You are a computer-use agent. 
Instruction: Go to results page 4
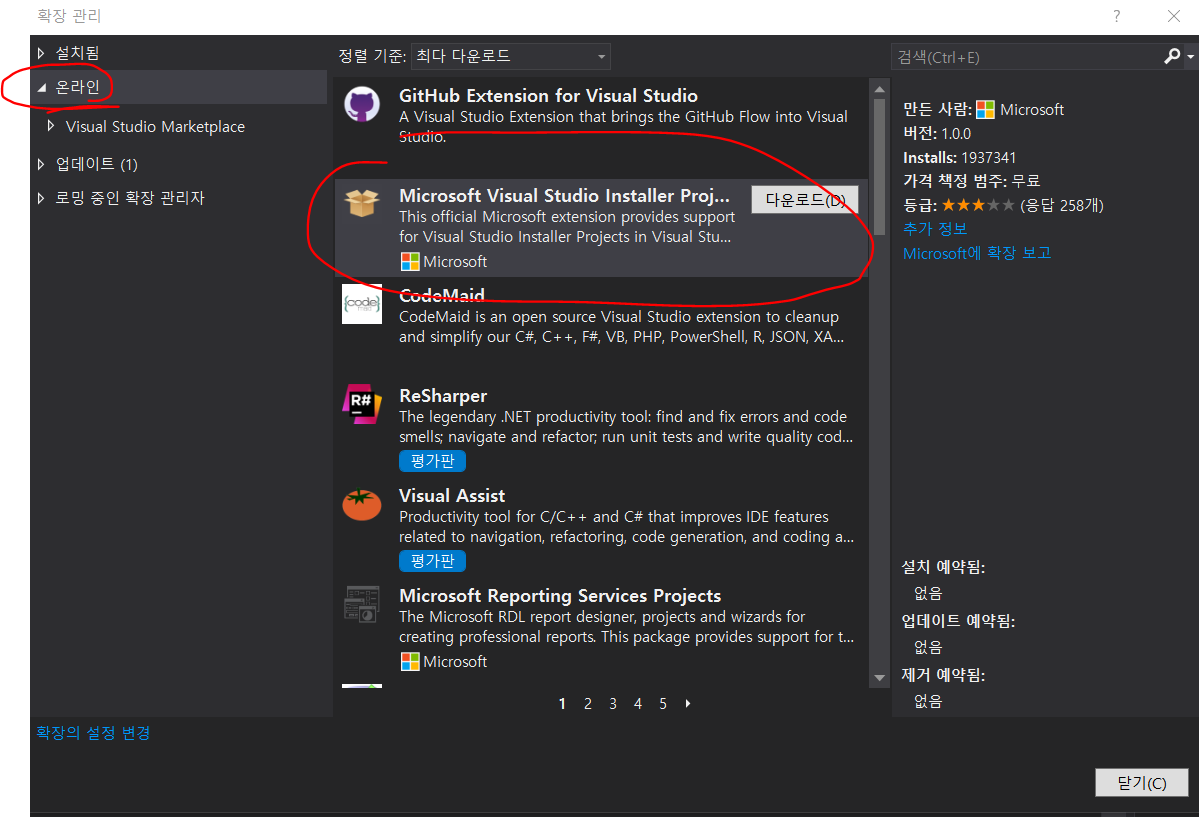click(x=638, y=704)
